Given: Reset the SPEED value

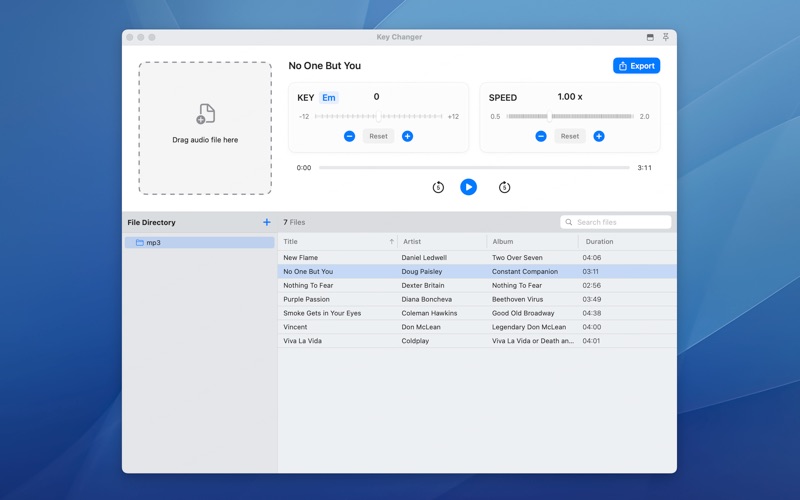Looking at the screenshot, I should point(570,136).
